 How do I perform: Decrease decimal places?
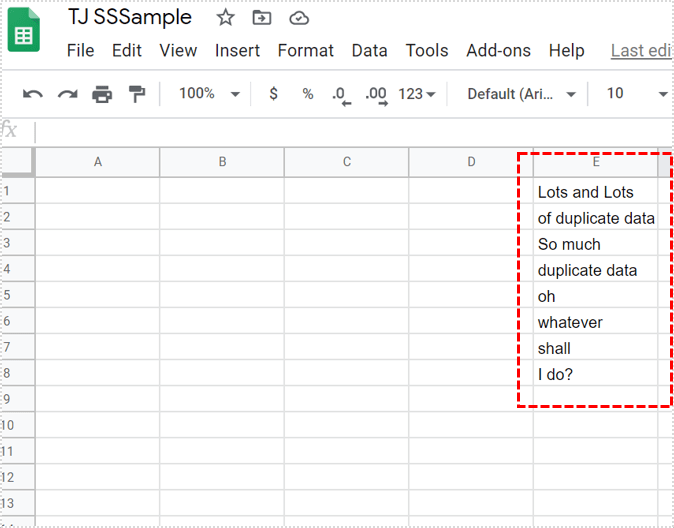point(341,94)
